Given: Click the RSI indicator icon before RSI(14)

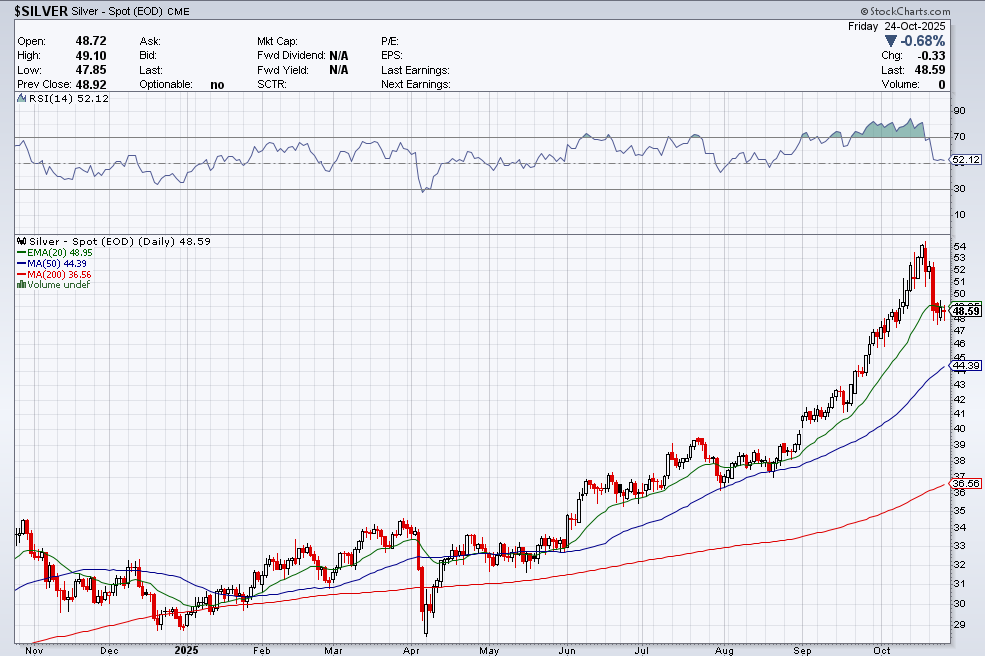Looking at the screenshot, I should click(22, 99).
